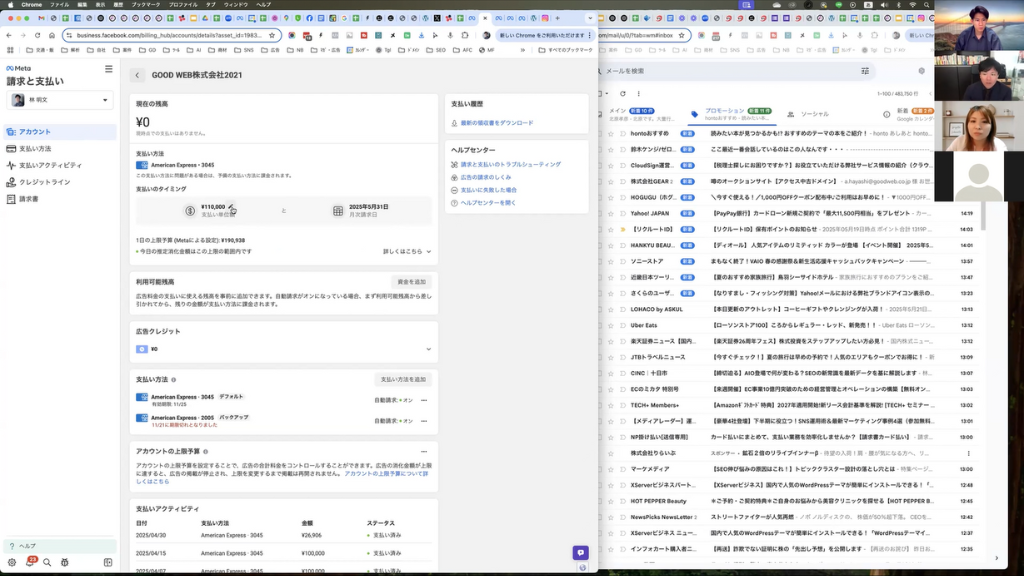Star the LOHACO by ASKUL email
The image size is (1024, 576).
611,310
